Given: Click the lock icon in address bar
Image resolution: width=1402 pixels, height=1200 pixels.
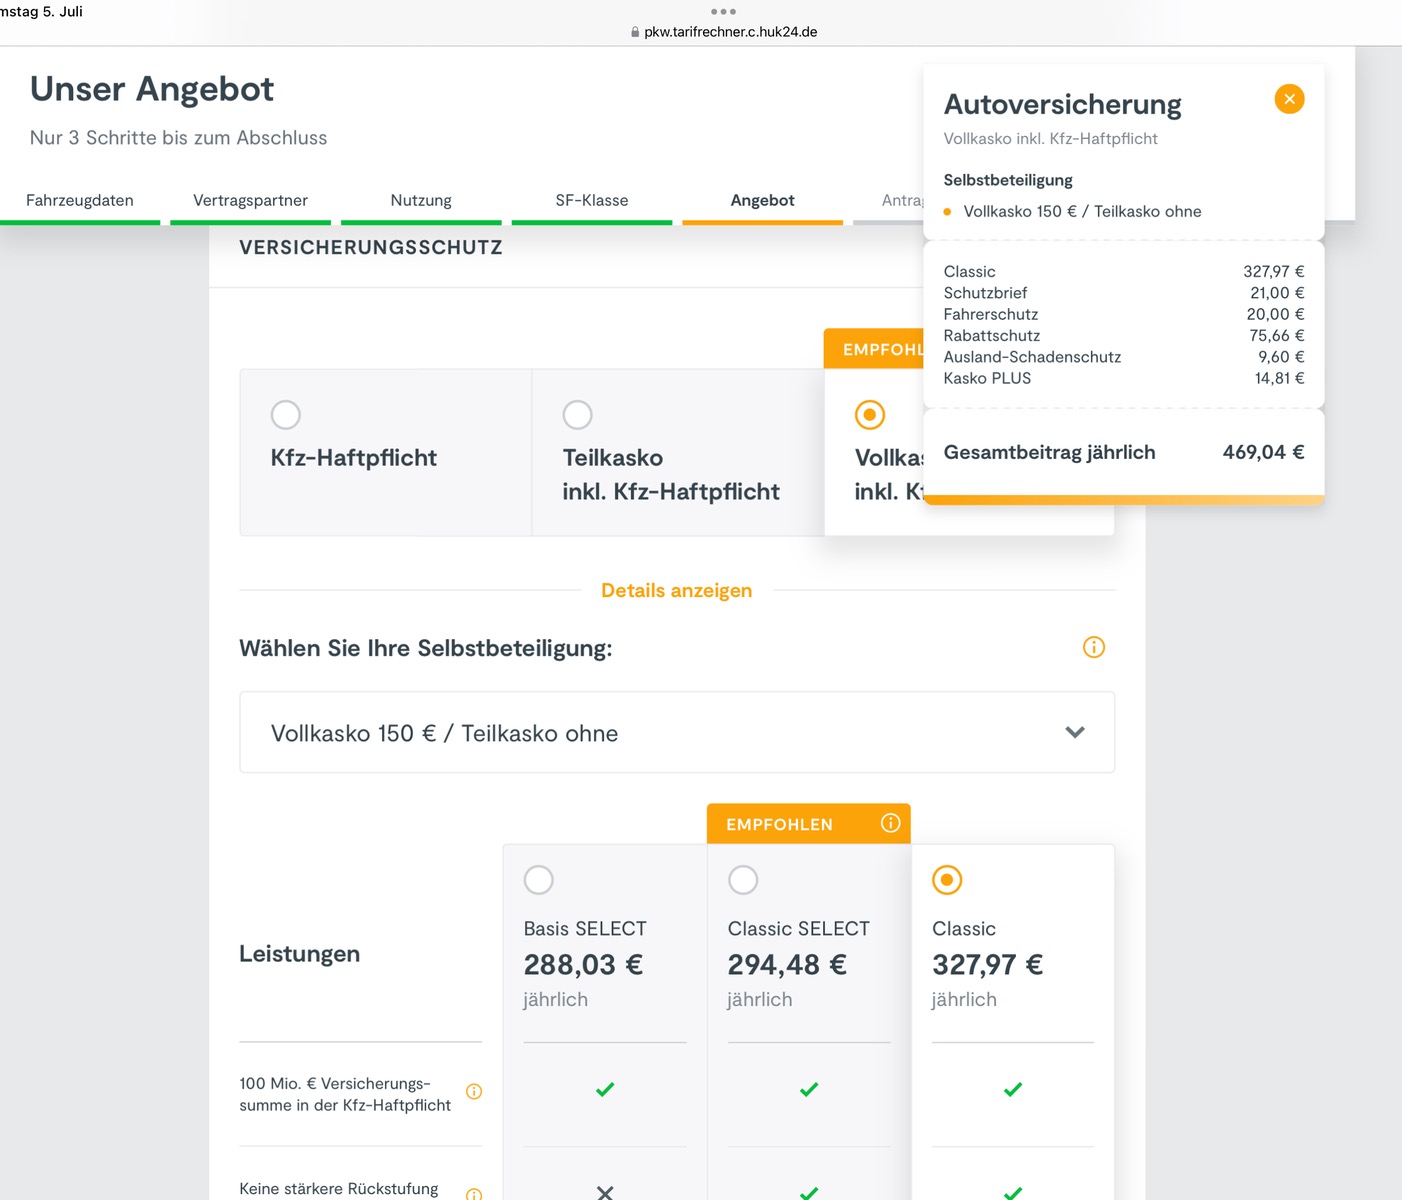Looking at the screenshot, I should click(x=635, y=32).
